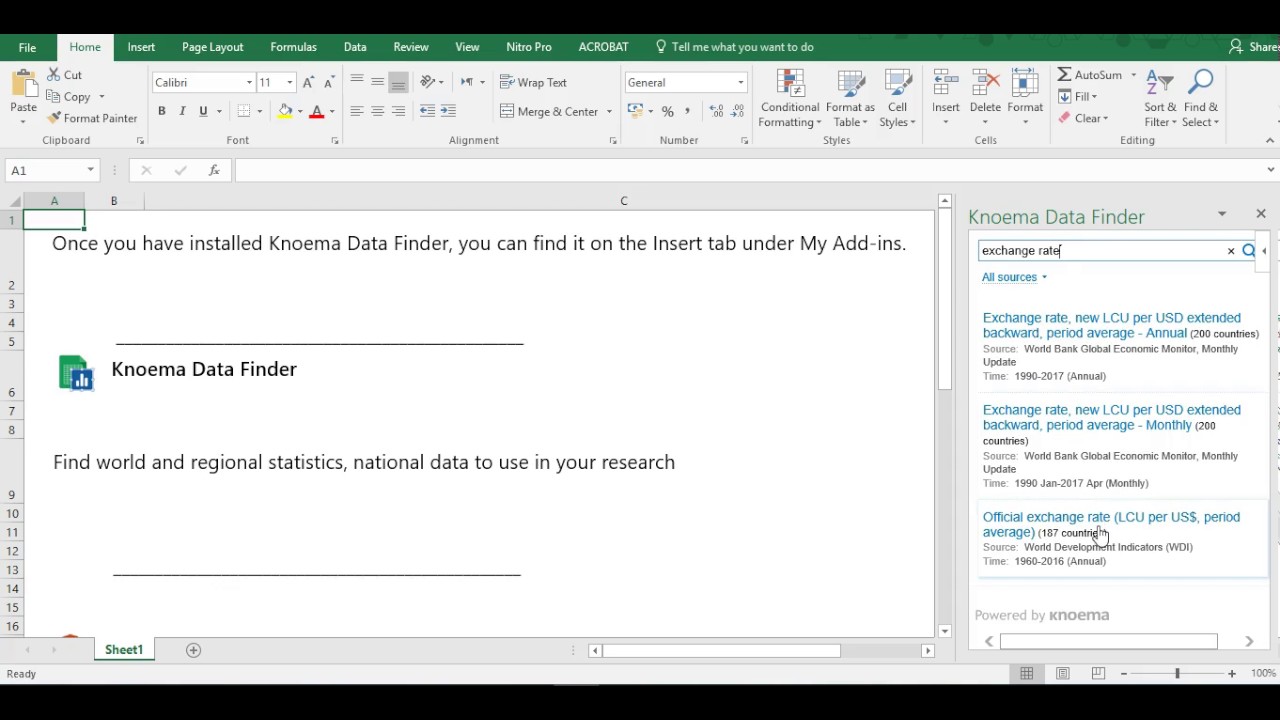1280x720 pixels.
Task: Click the Orientation icon
Action: pos(428,82)
